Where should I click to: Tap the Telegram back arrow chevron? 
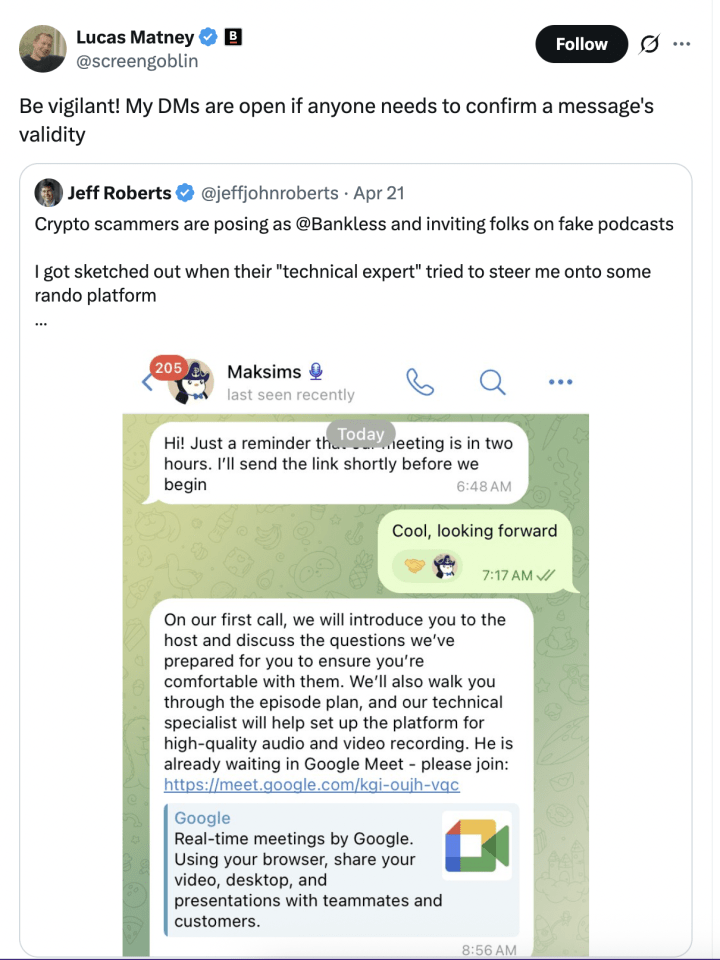click(146, 382)
